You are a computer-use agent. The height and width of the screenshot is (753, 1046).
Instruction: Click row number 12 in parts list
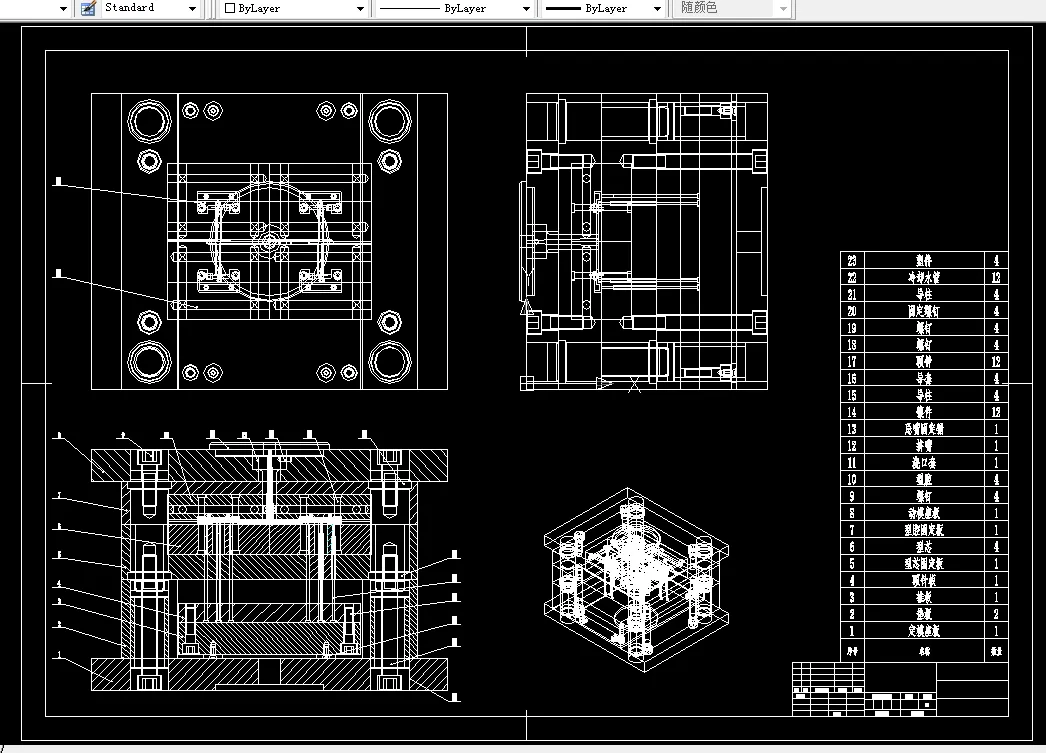point(852,446)
